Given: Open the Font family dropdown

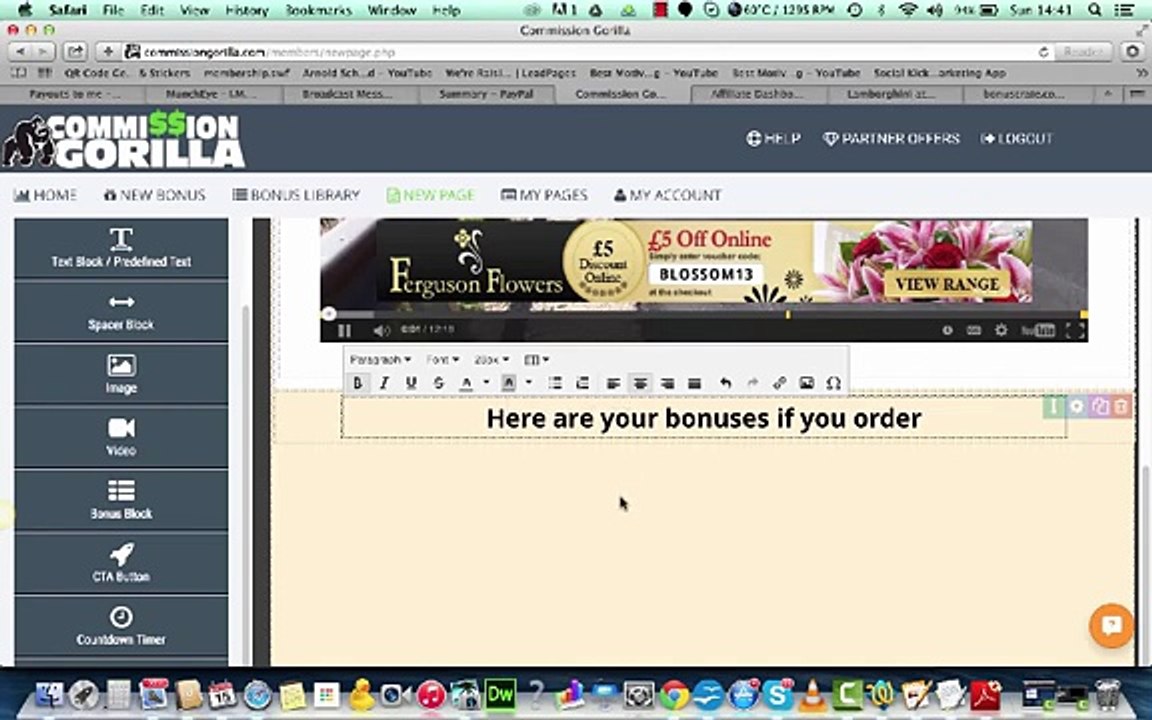Looking at the screenshot, I should tap(442, 359).
